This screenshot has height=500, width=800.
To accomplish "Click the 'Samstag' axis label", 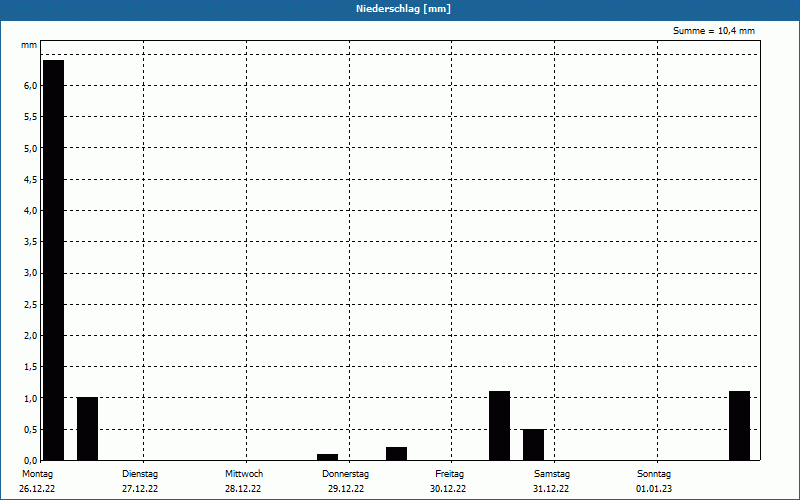I will (552, 474).
